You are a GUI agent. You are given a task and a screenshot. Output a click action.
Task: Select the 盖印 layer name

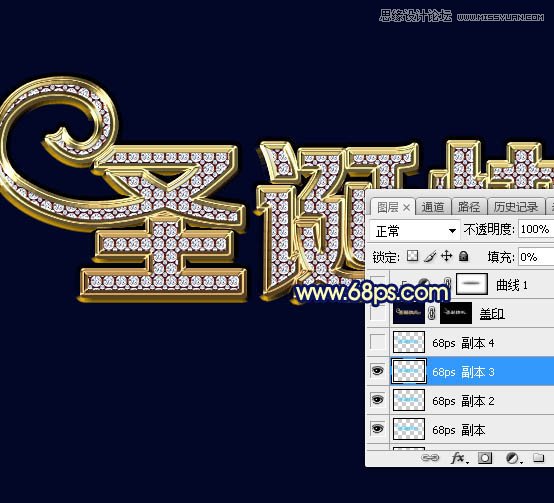(492, 314)
